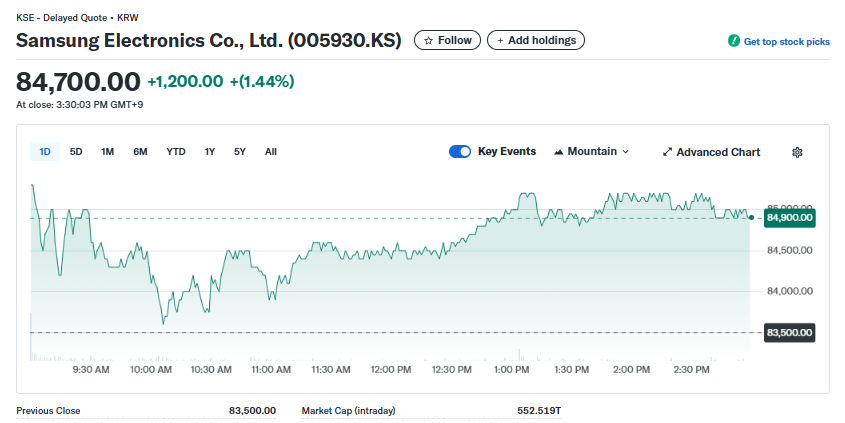
Task: Click the Add holdings button
Action: 536,40
